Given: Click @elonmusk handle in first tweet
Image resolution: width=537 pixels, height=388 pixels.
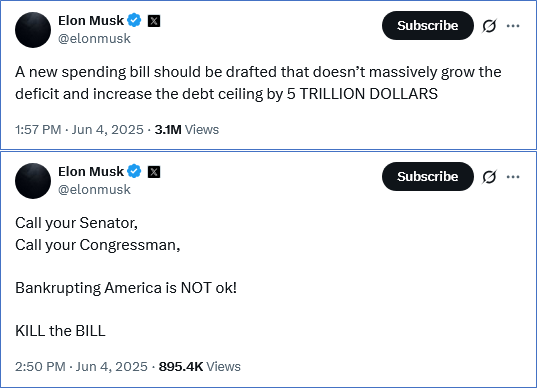Looking at the screenshot, I should click(x=94, y=39).
